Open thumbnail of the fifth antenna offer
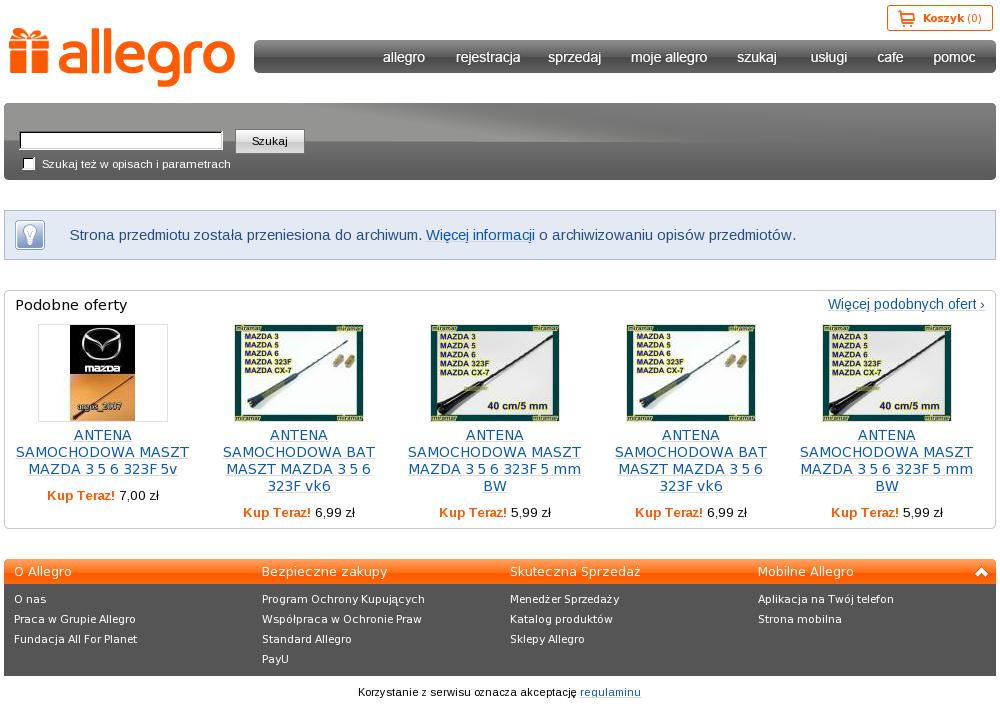Viewport: 1000px width, 712px height. click(886, 373)
